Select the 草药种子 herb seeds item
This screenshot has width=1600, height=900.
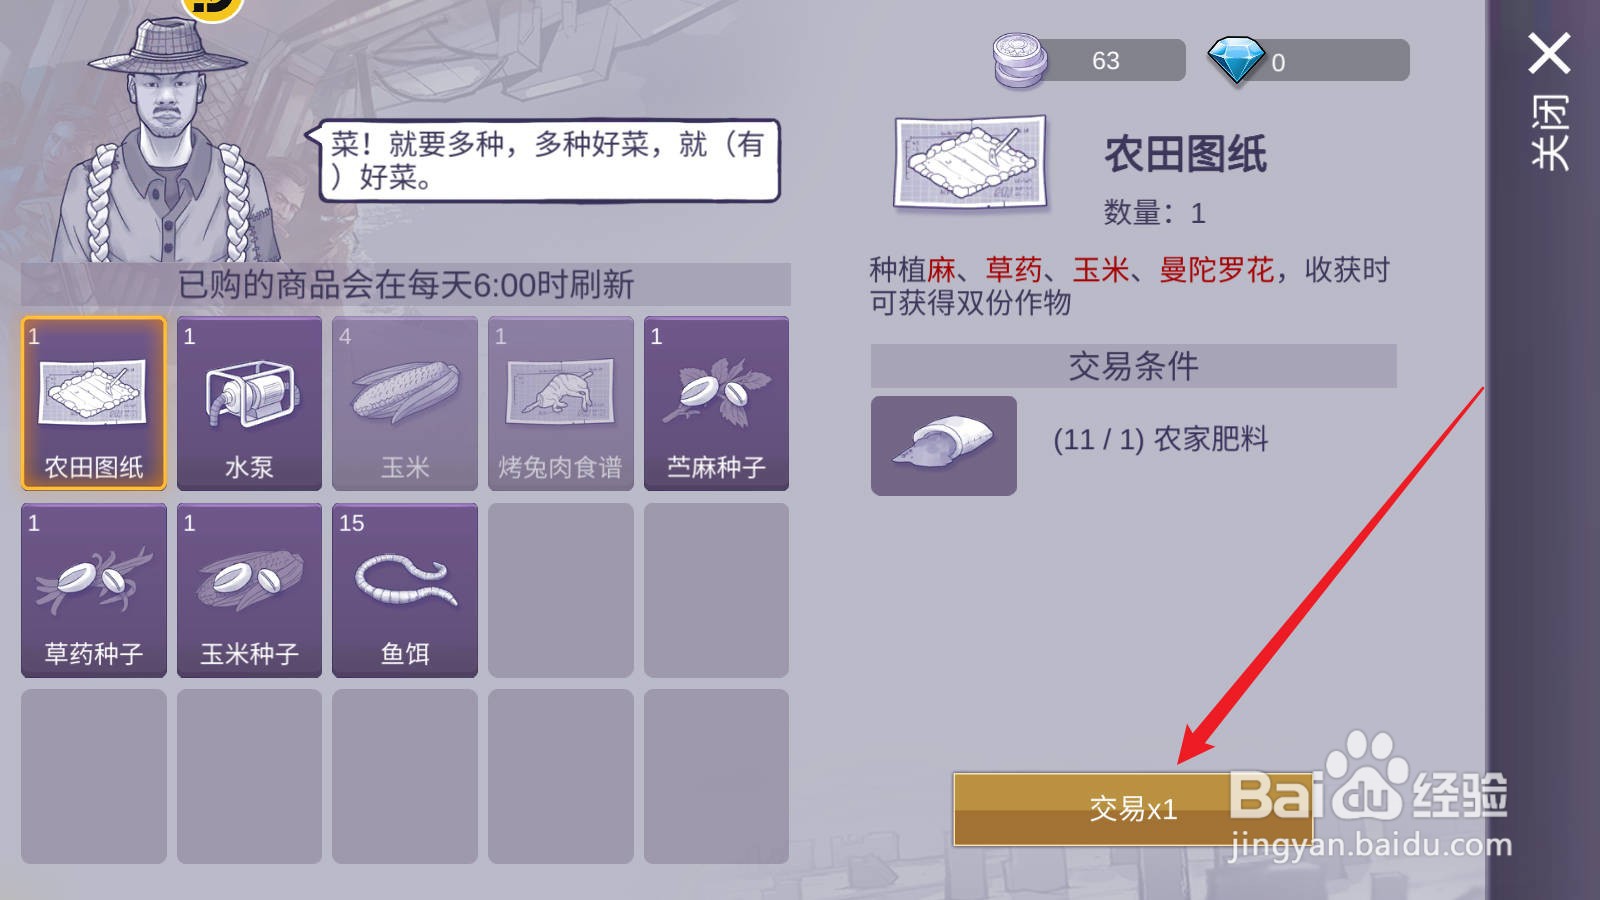point(94,590)
